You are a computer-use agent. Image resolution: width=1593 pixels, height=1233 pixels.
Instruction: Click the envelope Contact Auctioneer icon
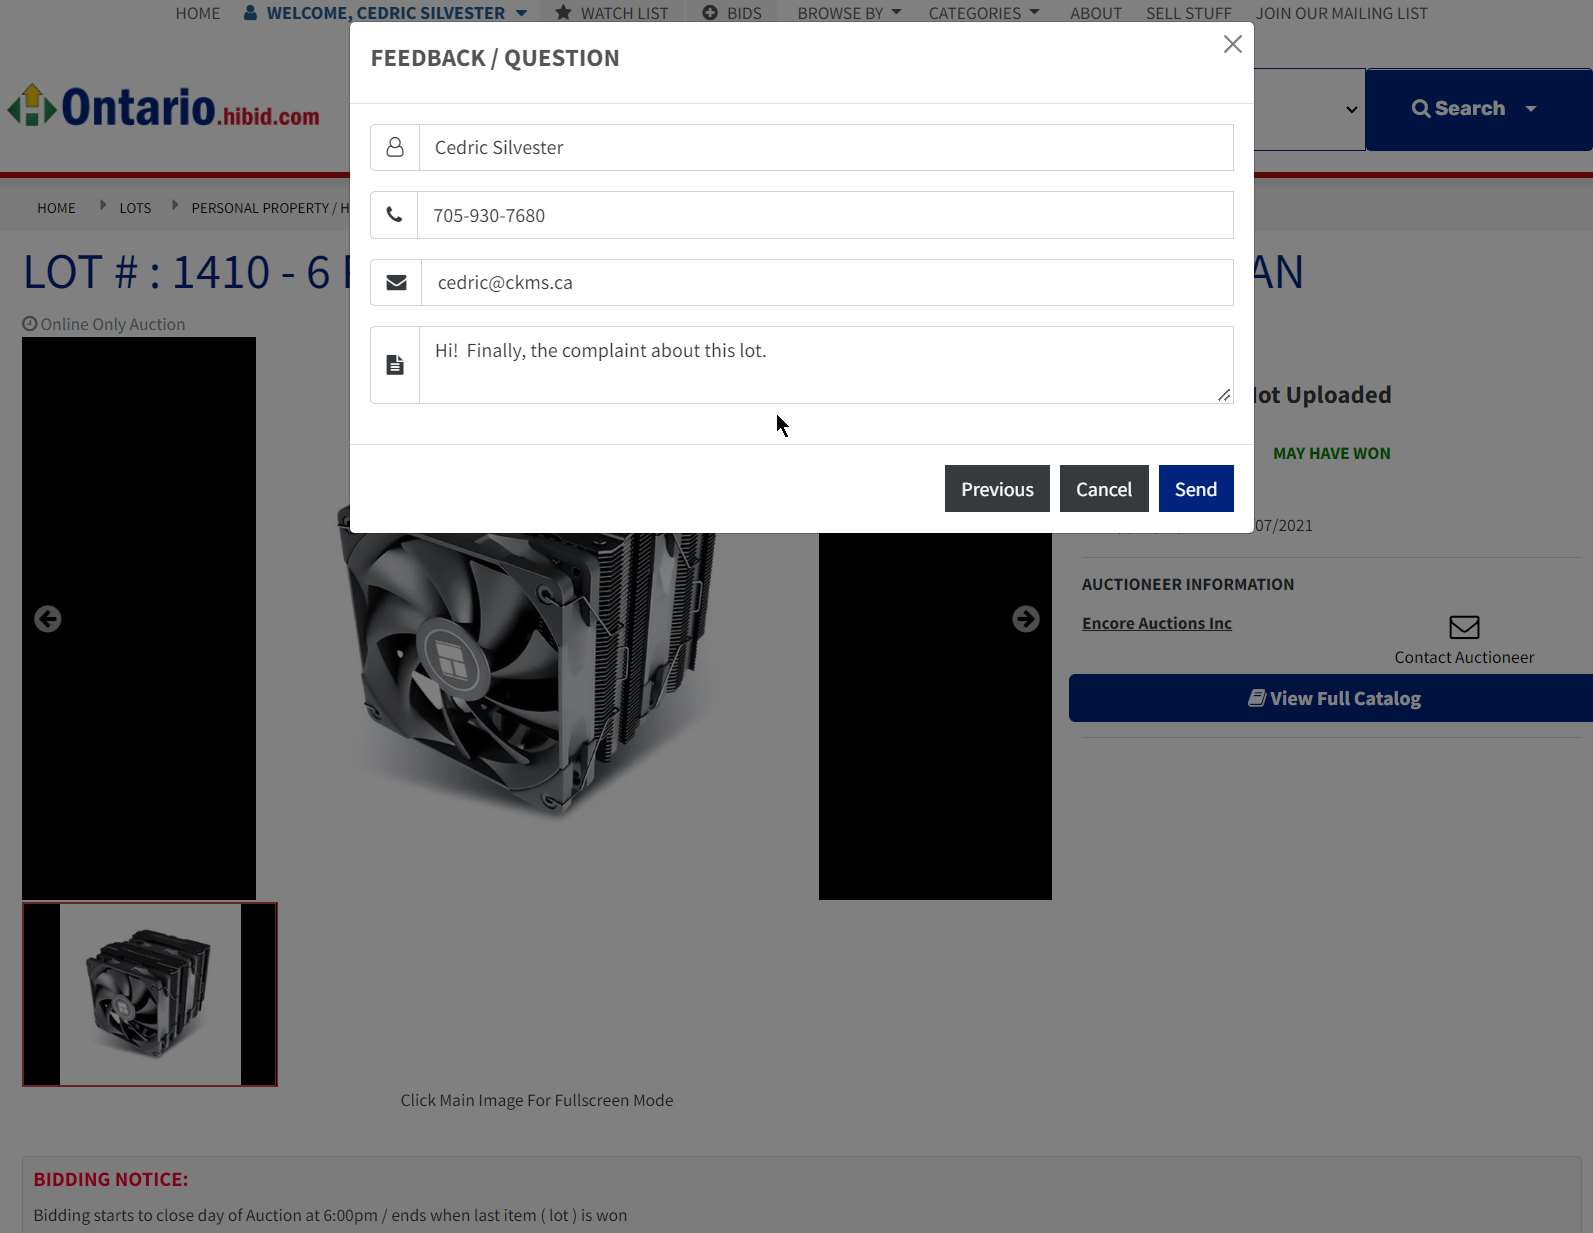[x=1463, y=627]
